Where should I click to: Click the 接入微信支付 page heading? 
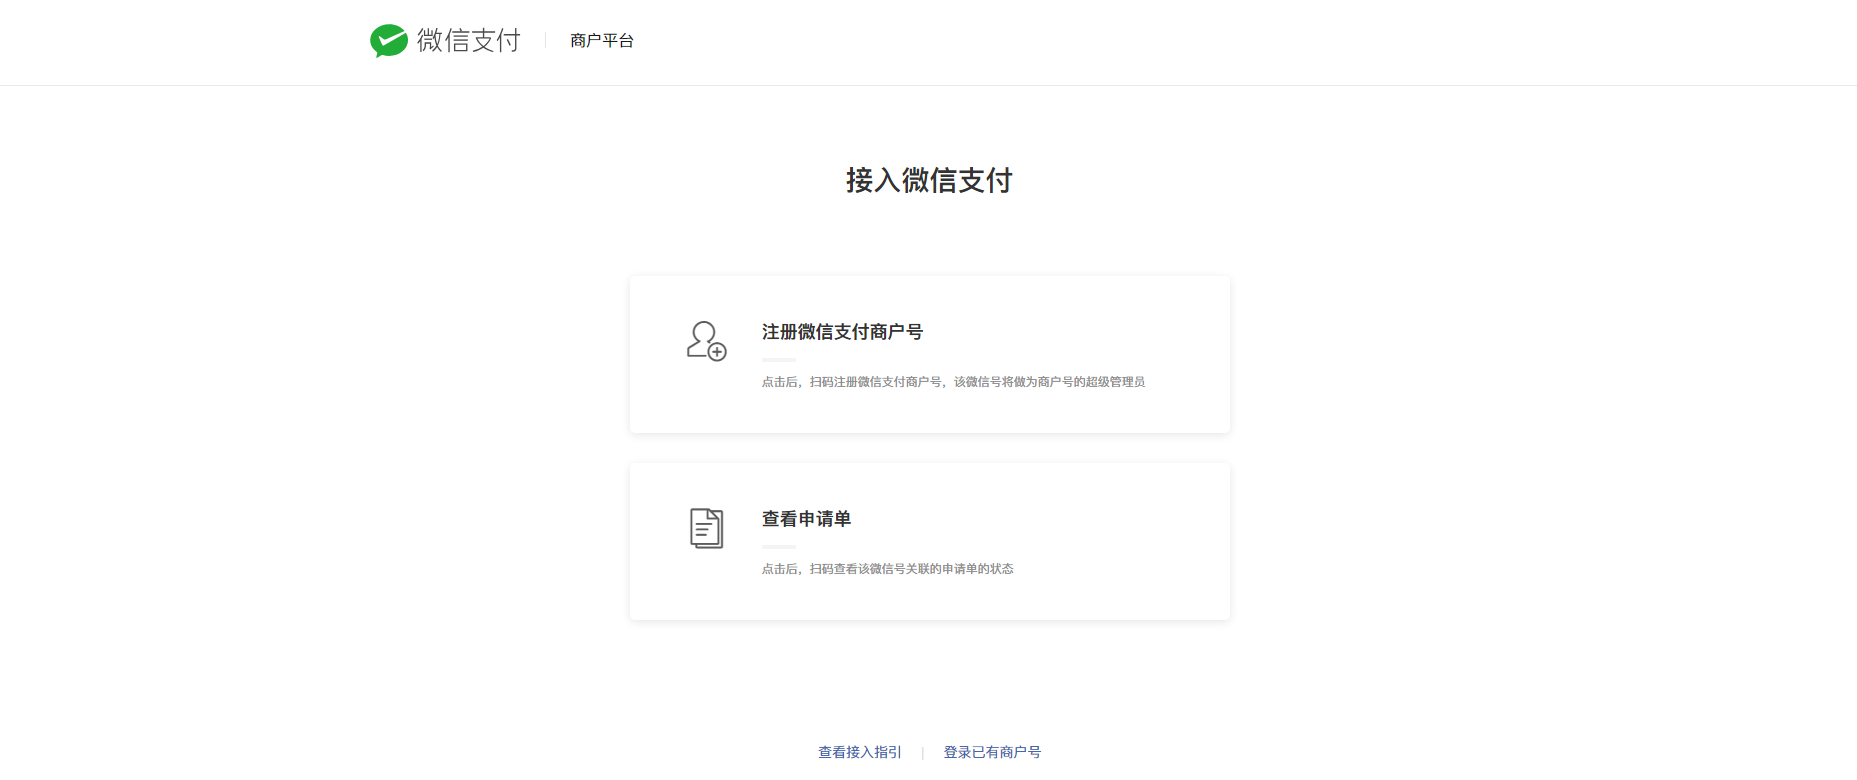(929, 180)
